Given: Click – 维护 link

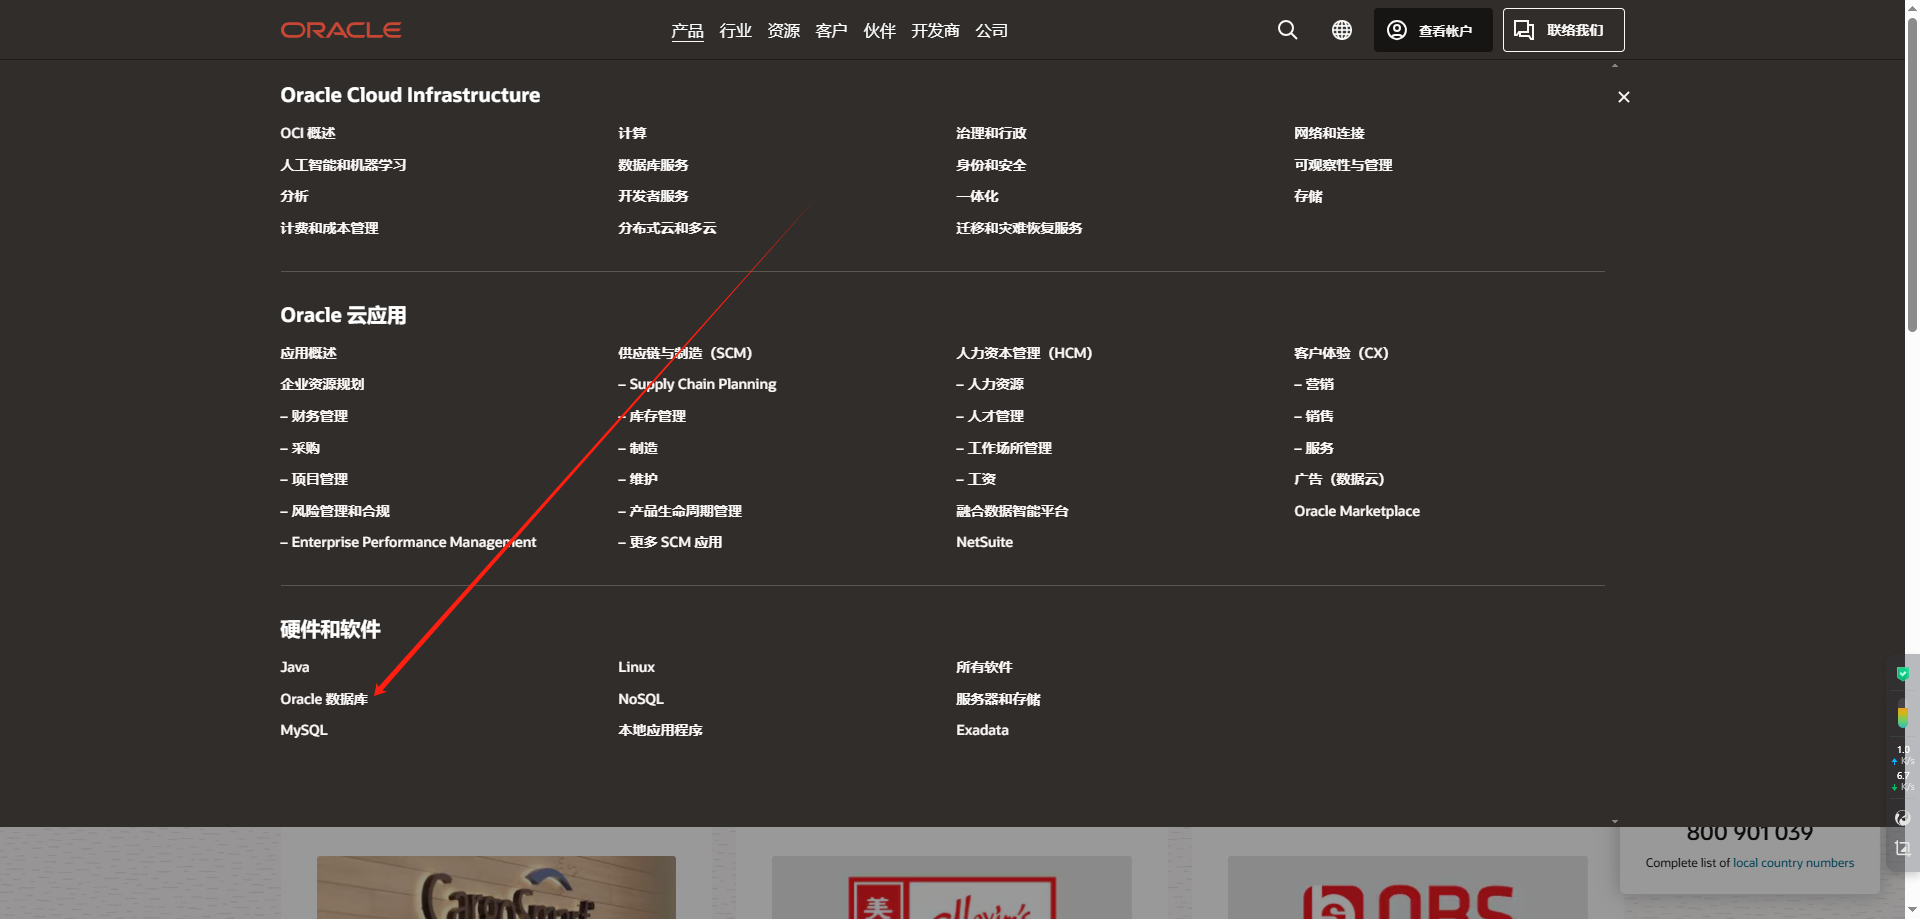Looking at the screenshot, I should [638, 479].
